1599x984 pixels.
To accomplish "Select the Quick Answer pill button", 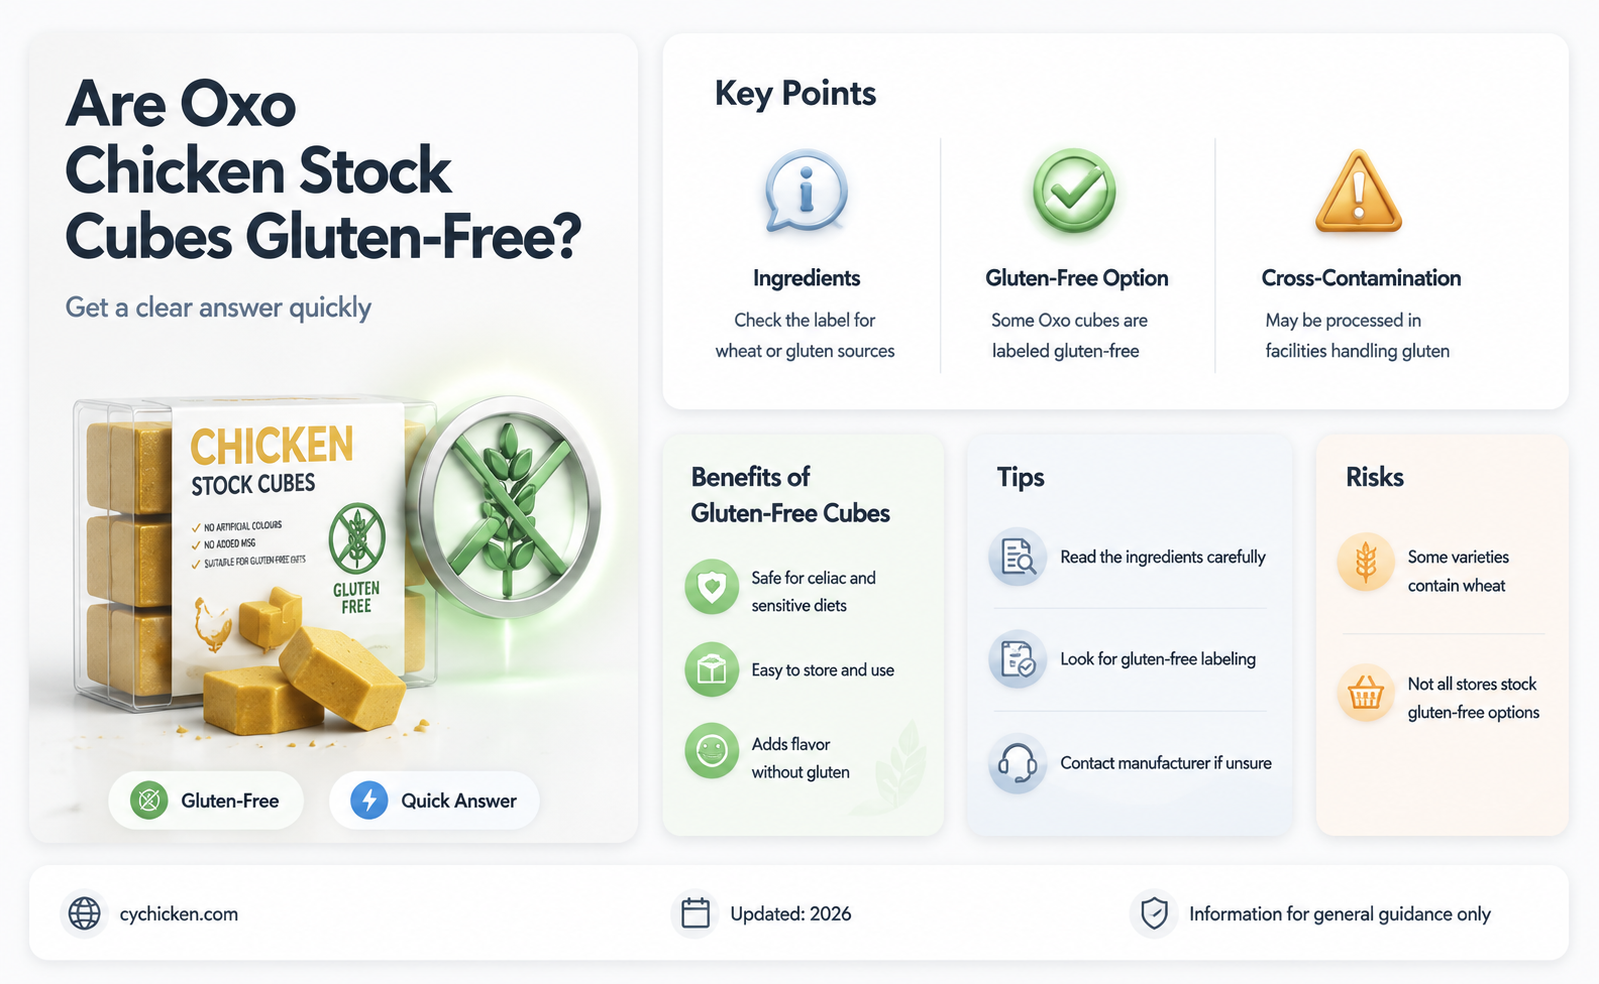I will tap(434, 800).
